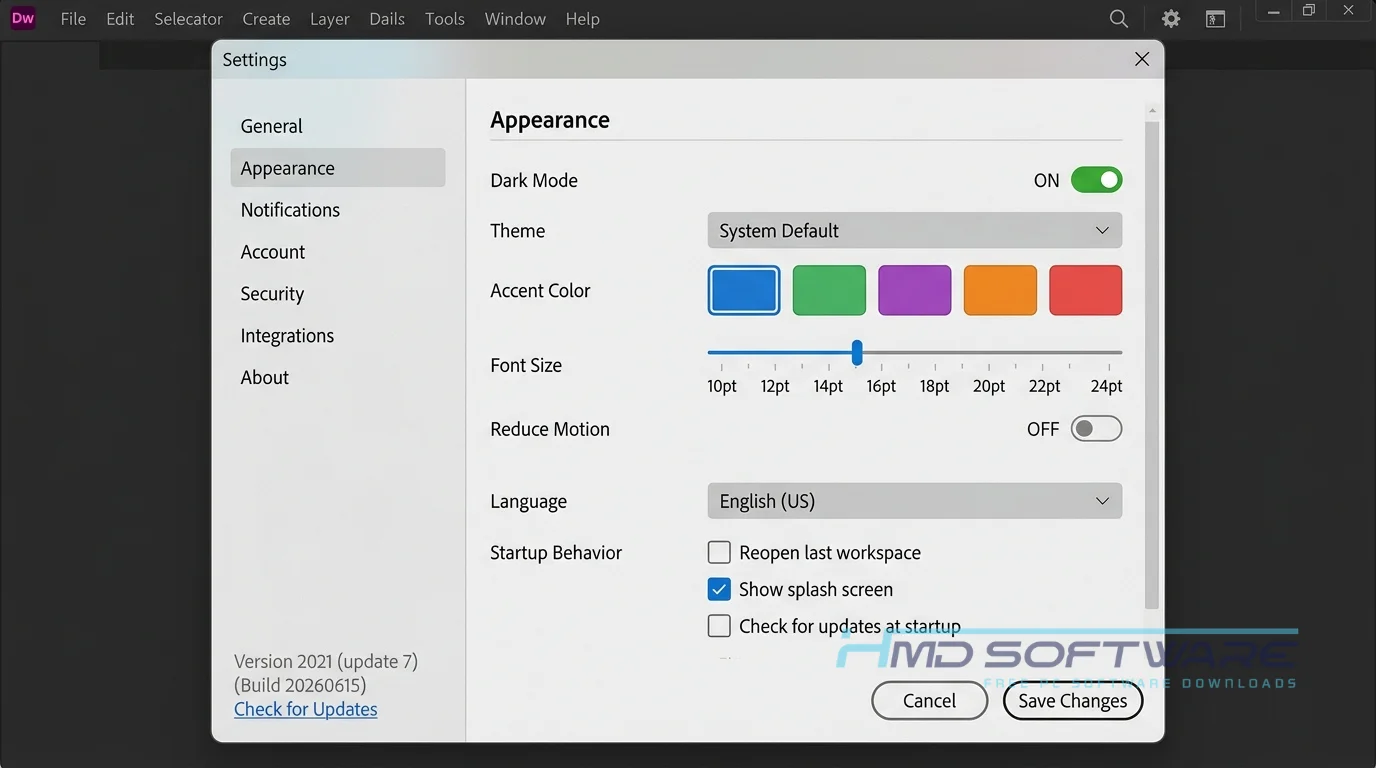Open the Dails menu

point(387,19)
